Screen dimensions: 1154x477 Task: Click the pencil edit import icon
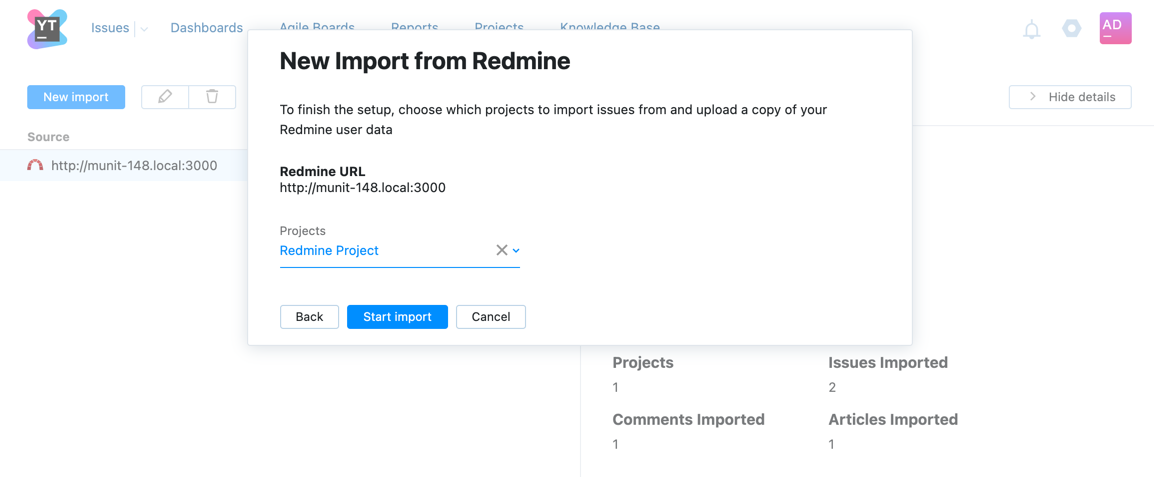click(x=165, y=97)
